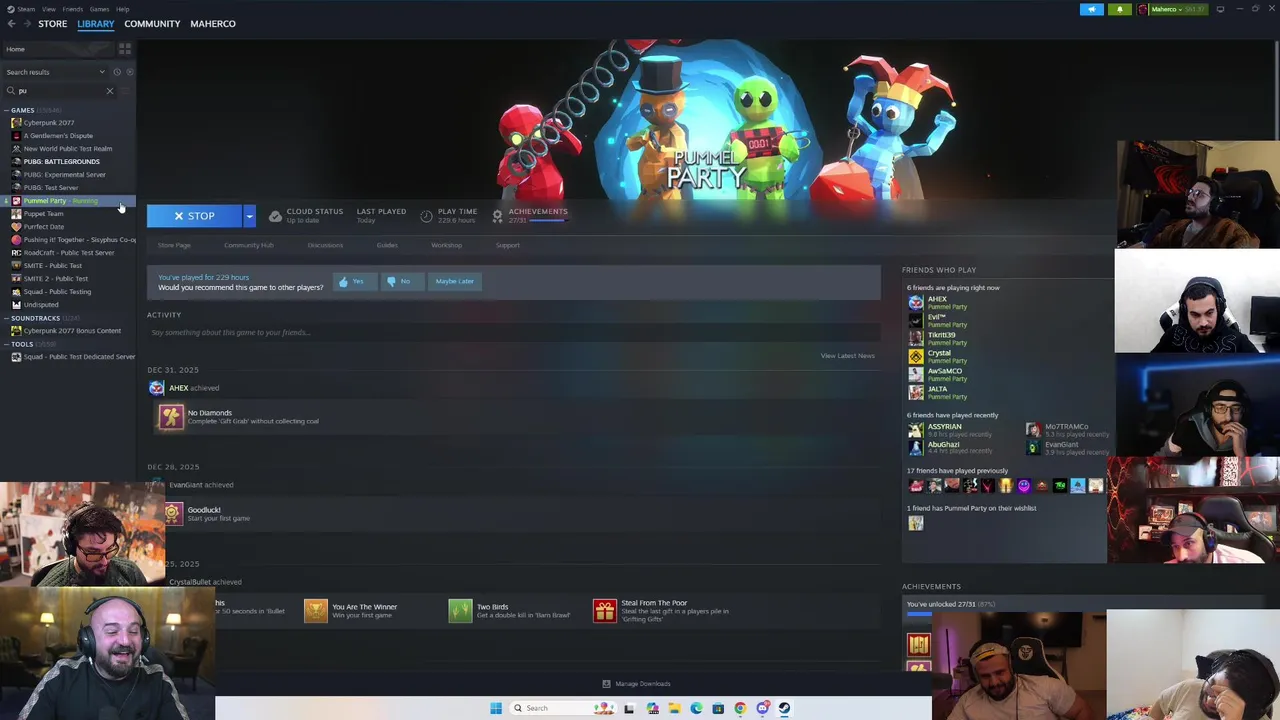Click the activity comment input field
This screenshot has height=720, width=1280.
pyautogui.click(x=513, y=332)
